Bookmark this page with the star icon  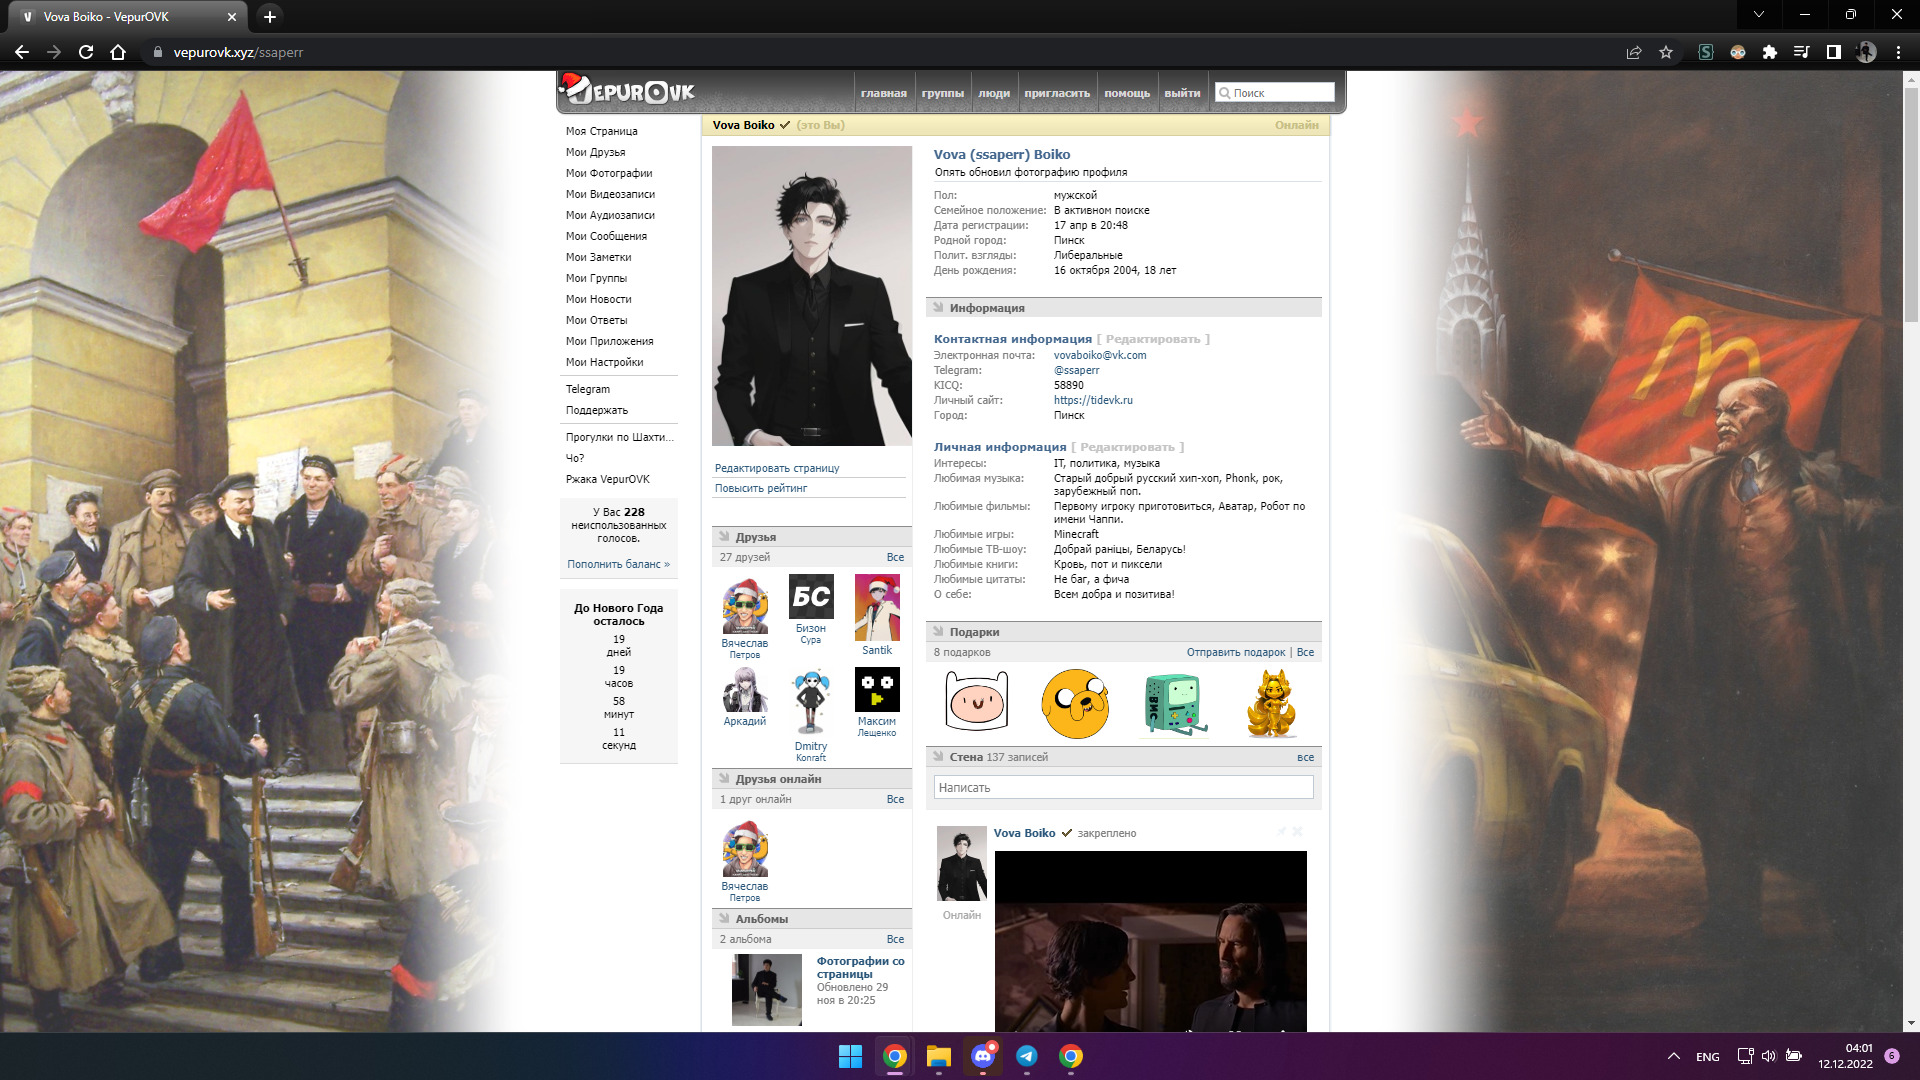tap(1666, 52)
